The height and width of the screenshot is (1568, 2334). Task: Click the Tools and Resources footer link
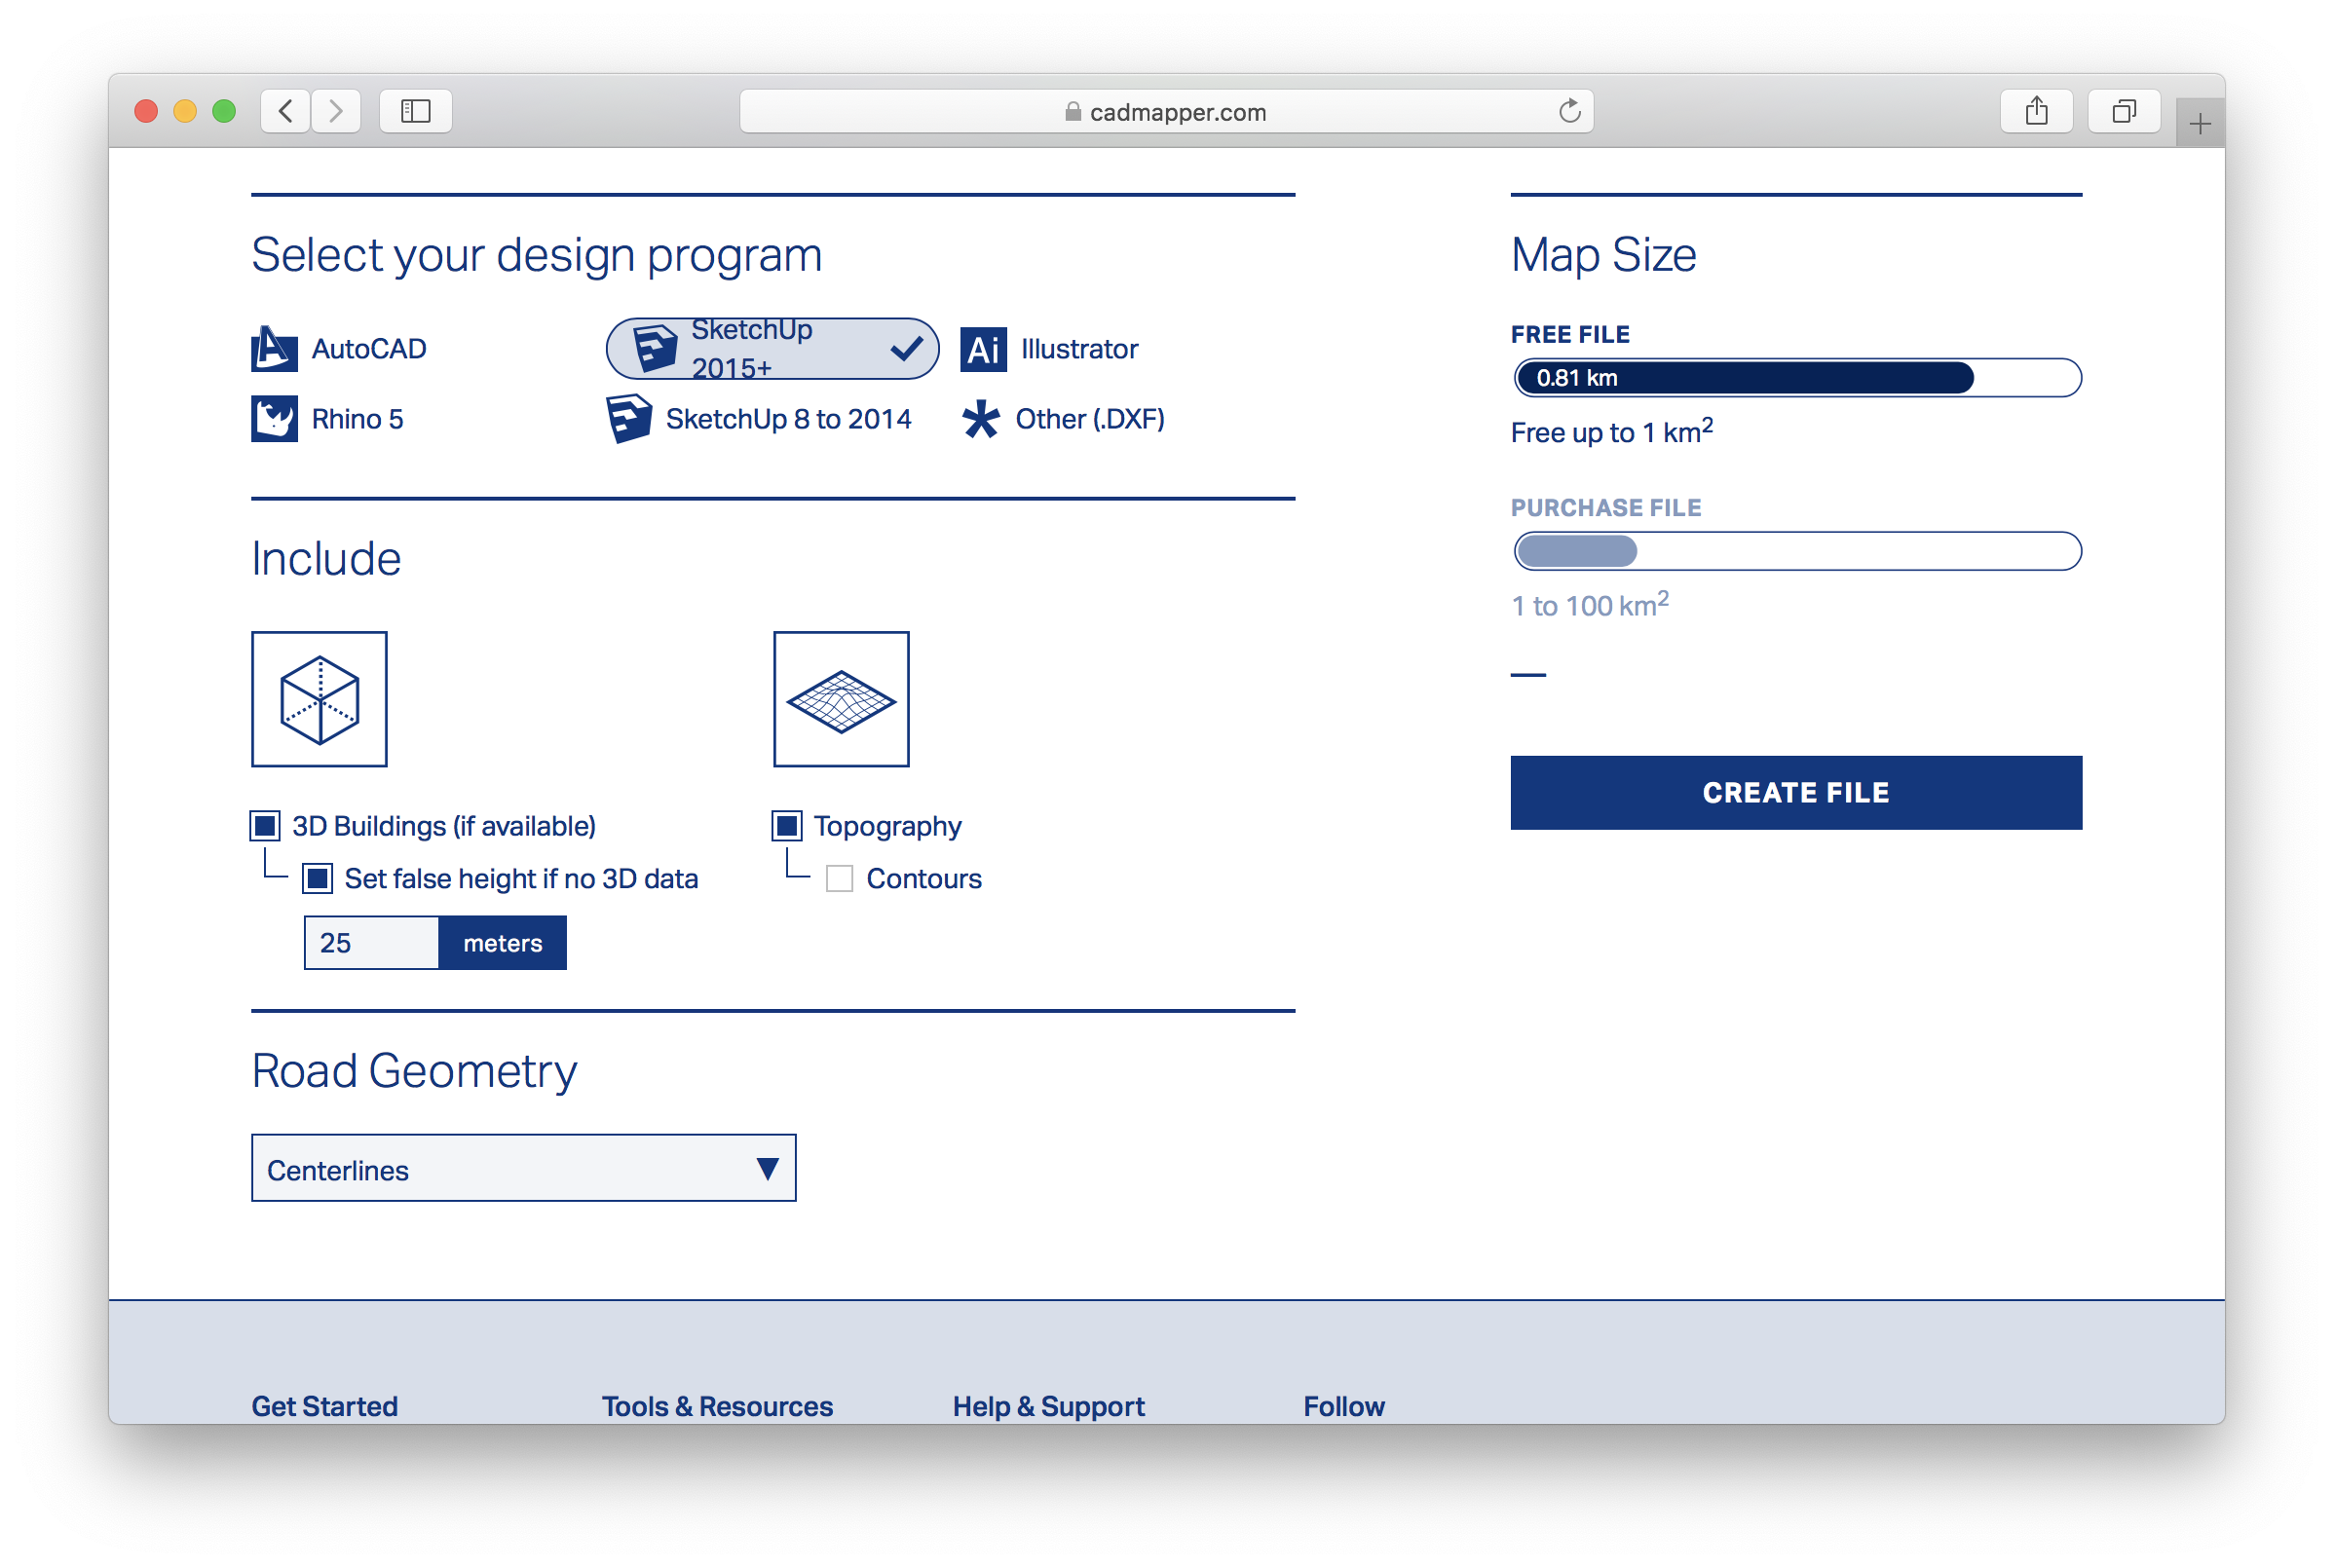point(717,1405)
